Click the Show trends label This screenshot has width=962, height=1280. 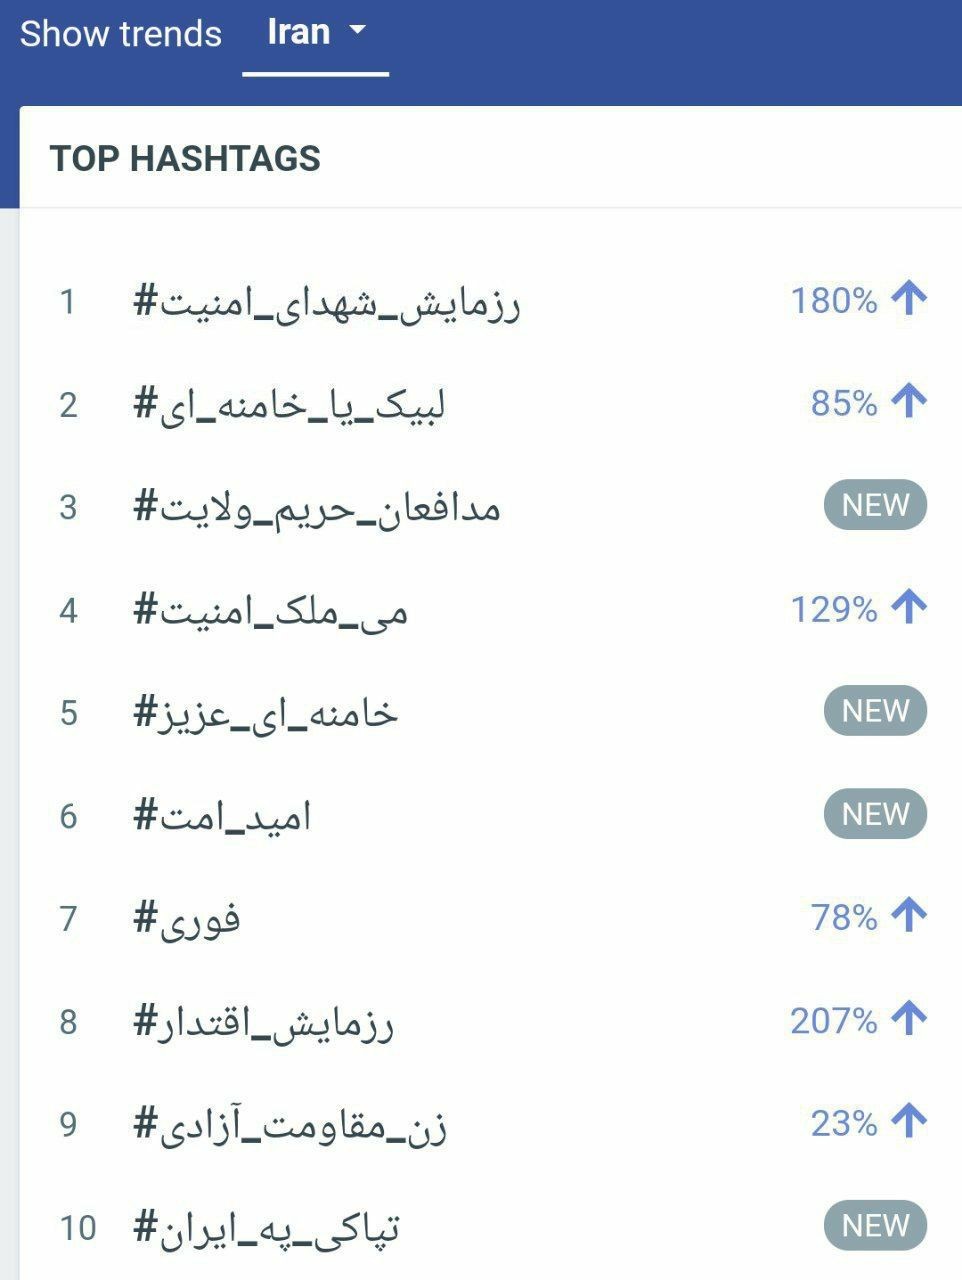pos(120,34)
